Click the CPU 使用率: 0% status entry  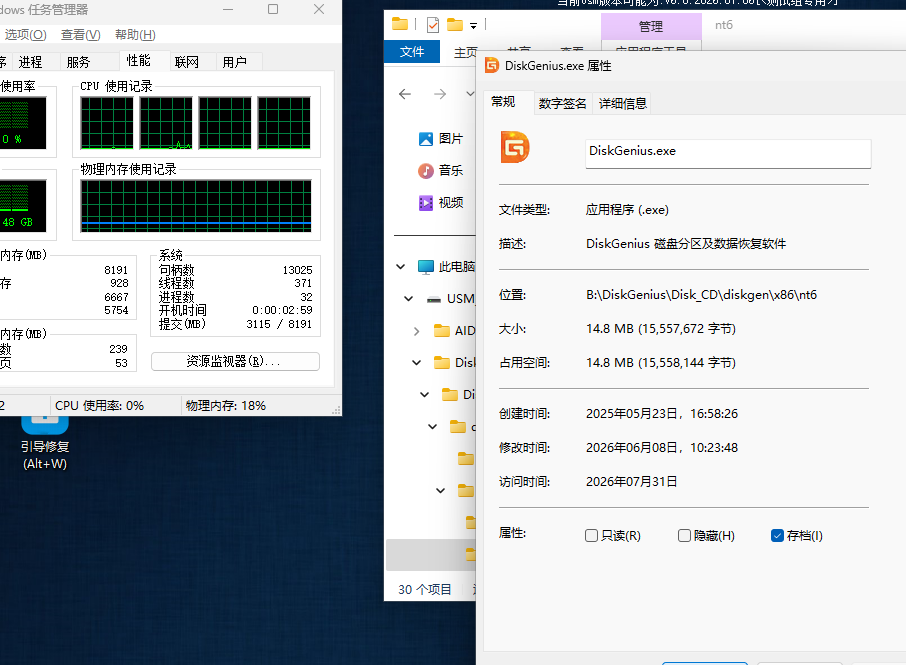coord(99,406)
